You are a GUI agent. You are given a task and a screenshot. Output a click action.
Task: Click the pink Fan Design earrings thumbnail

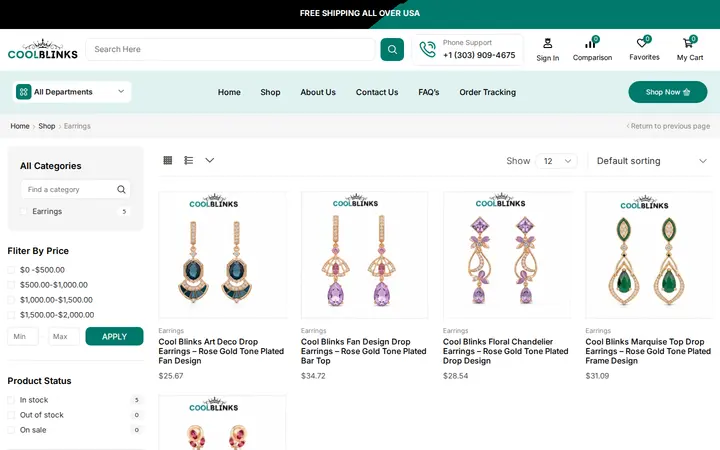pos(365,255)
